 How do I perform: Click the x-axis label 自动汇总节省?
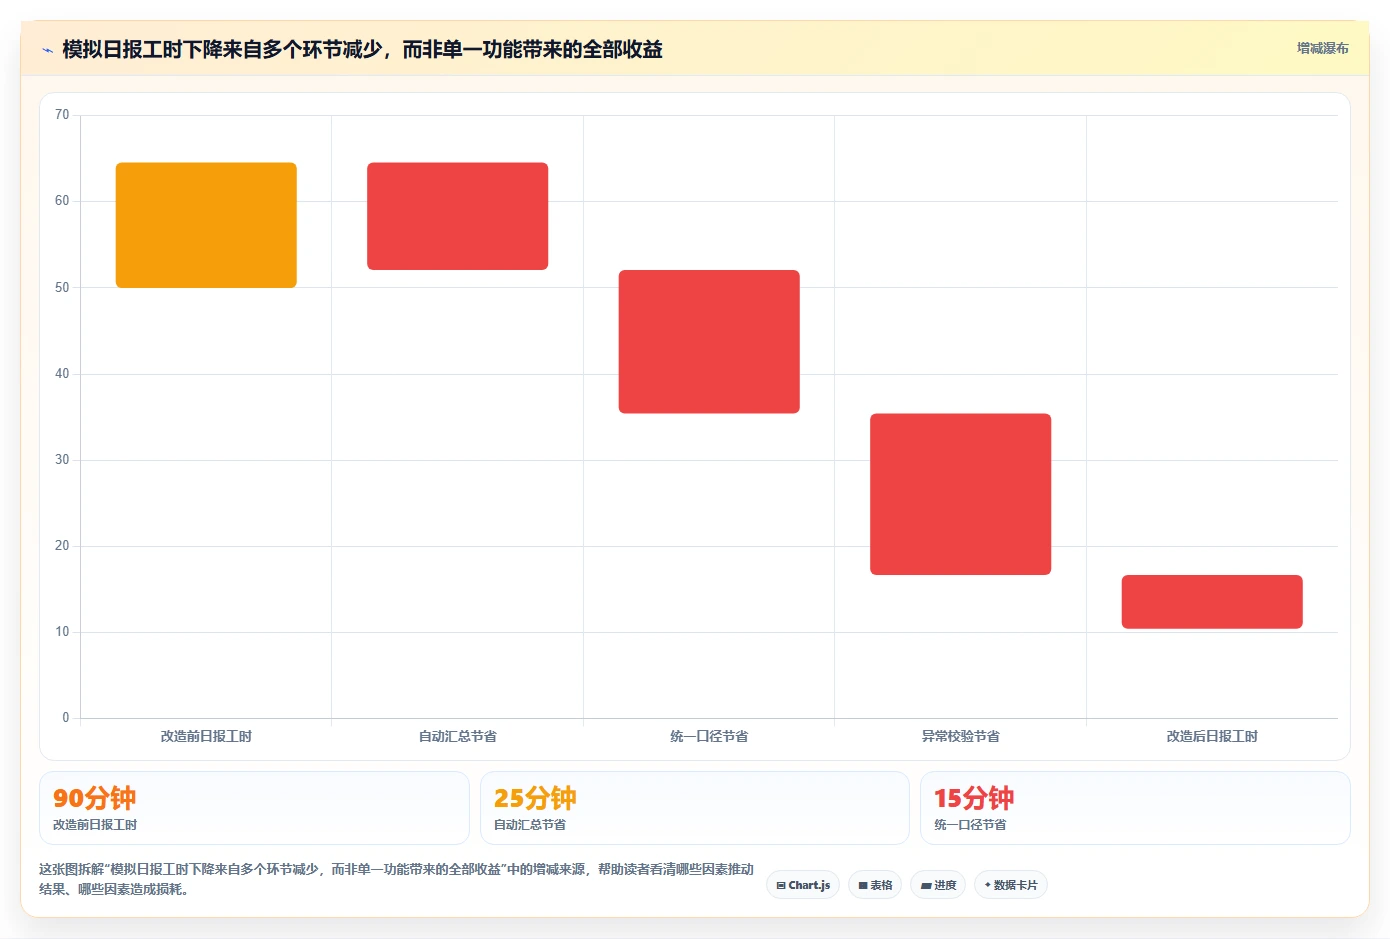[x=457, y=736]
